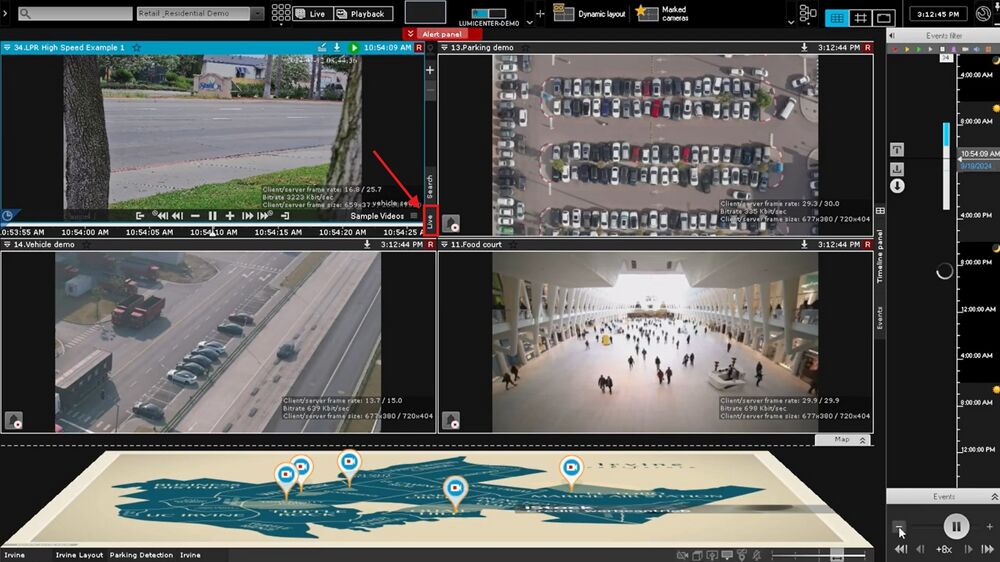Toggle the record indicator on Food court tile
Viewport: 1000px width, 562px height.
coord(866,243)
